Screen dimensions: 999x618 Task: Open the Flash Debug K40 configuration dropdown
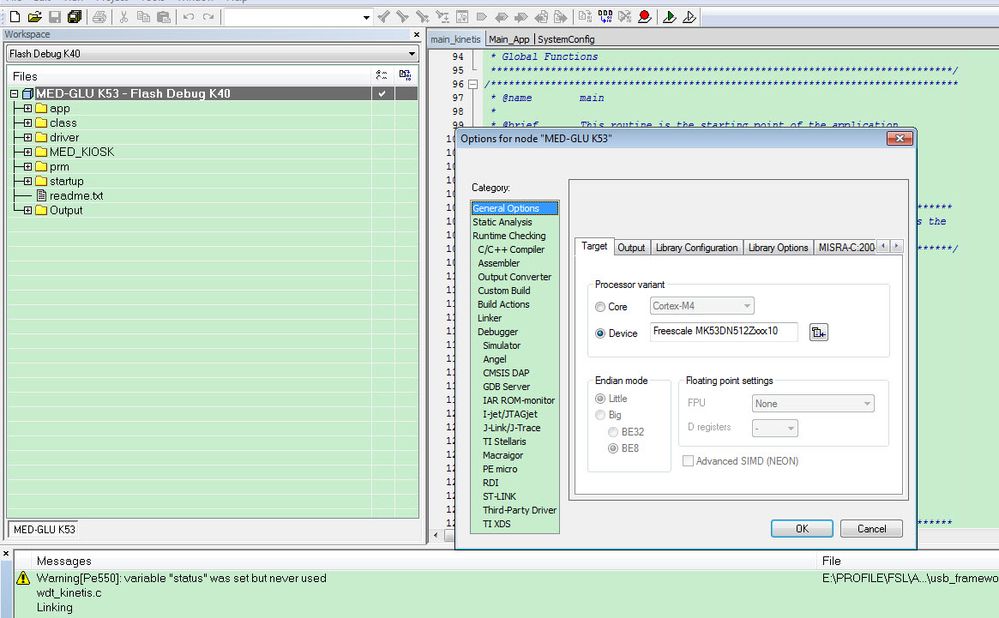tap(412, 54)
